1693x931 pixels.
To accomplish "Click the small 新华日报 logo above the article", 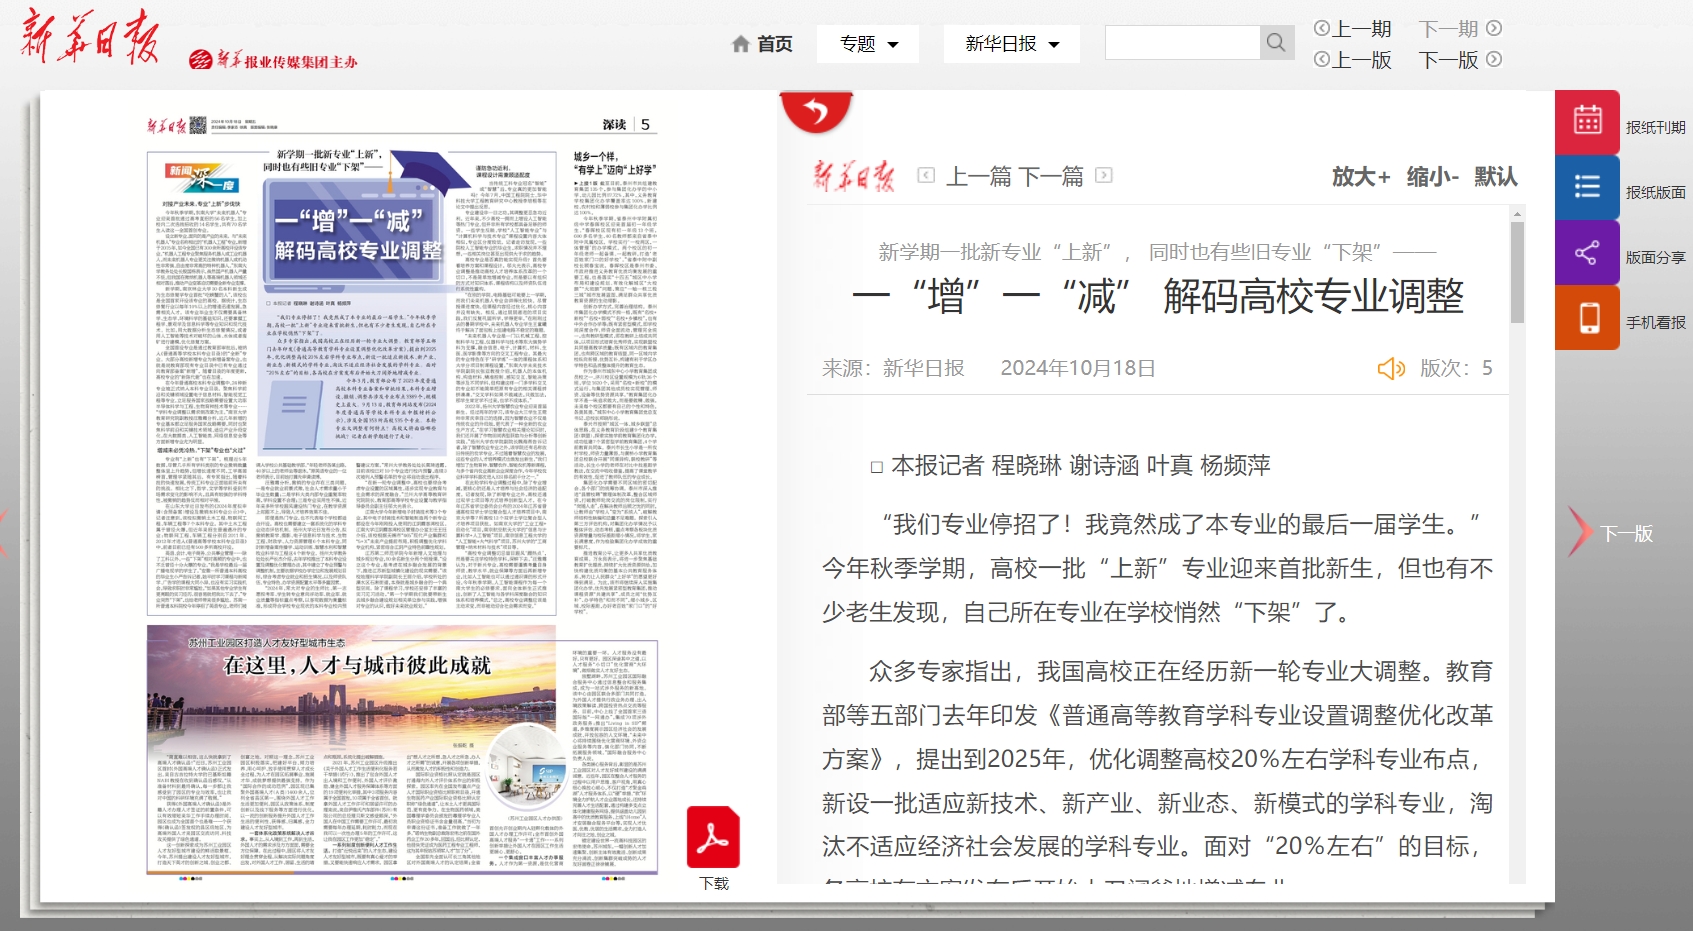I will pyautogui.click(x=854, y=177).
